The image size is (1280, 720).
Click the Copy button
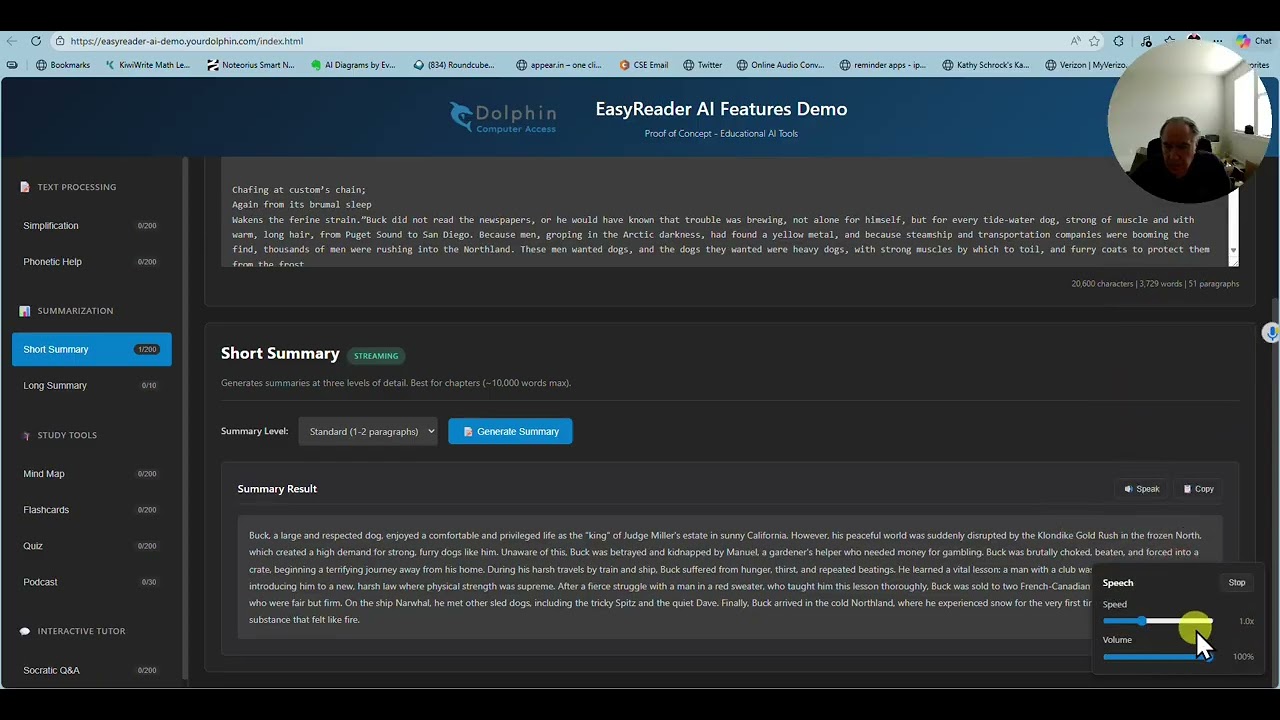tap(1198, 489)
